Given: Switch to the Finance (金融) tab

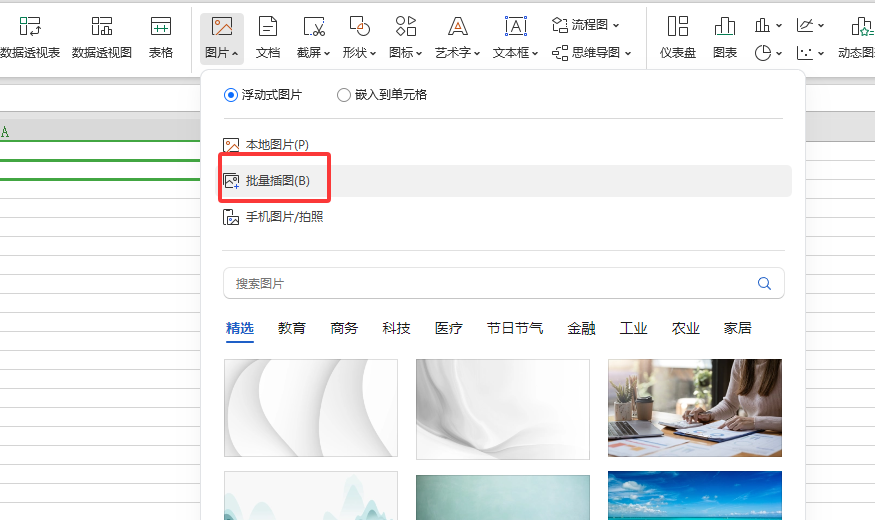Looking at the screenshot, I should tap(581, 328).
